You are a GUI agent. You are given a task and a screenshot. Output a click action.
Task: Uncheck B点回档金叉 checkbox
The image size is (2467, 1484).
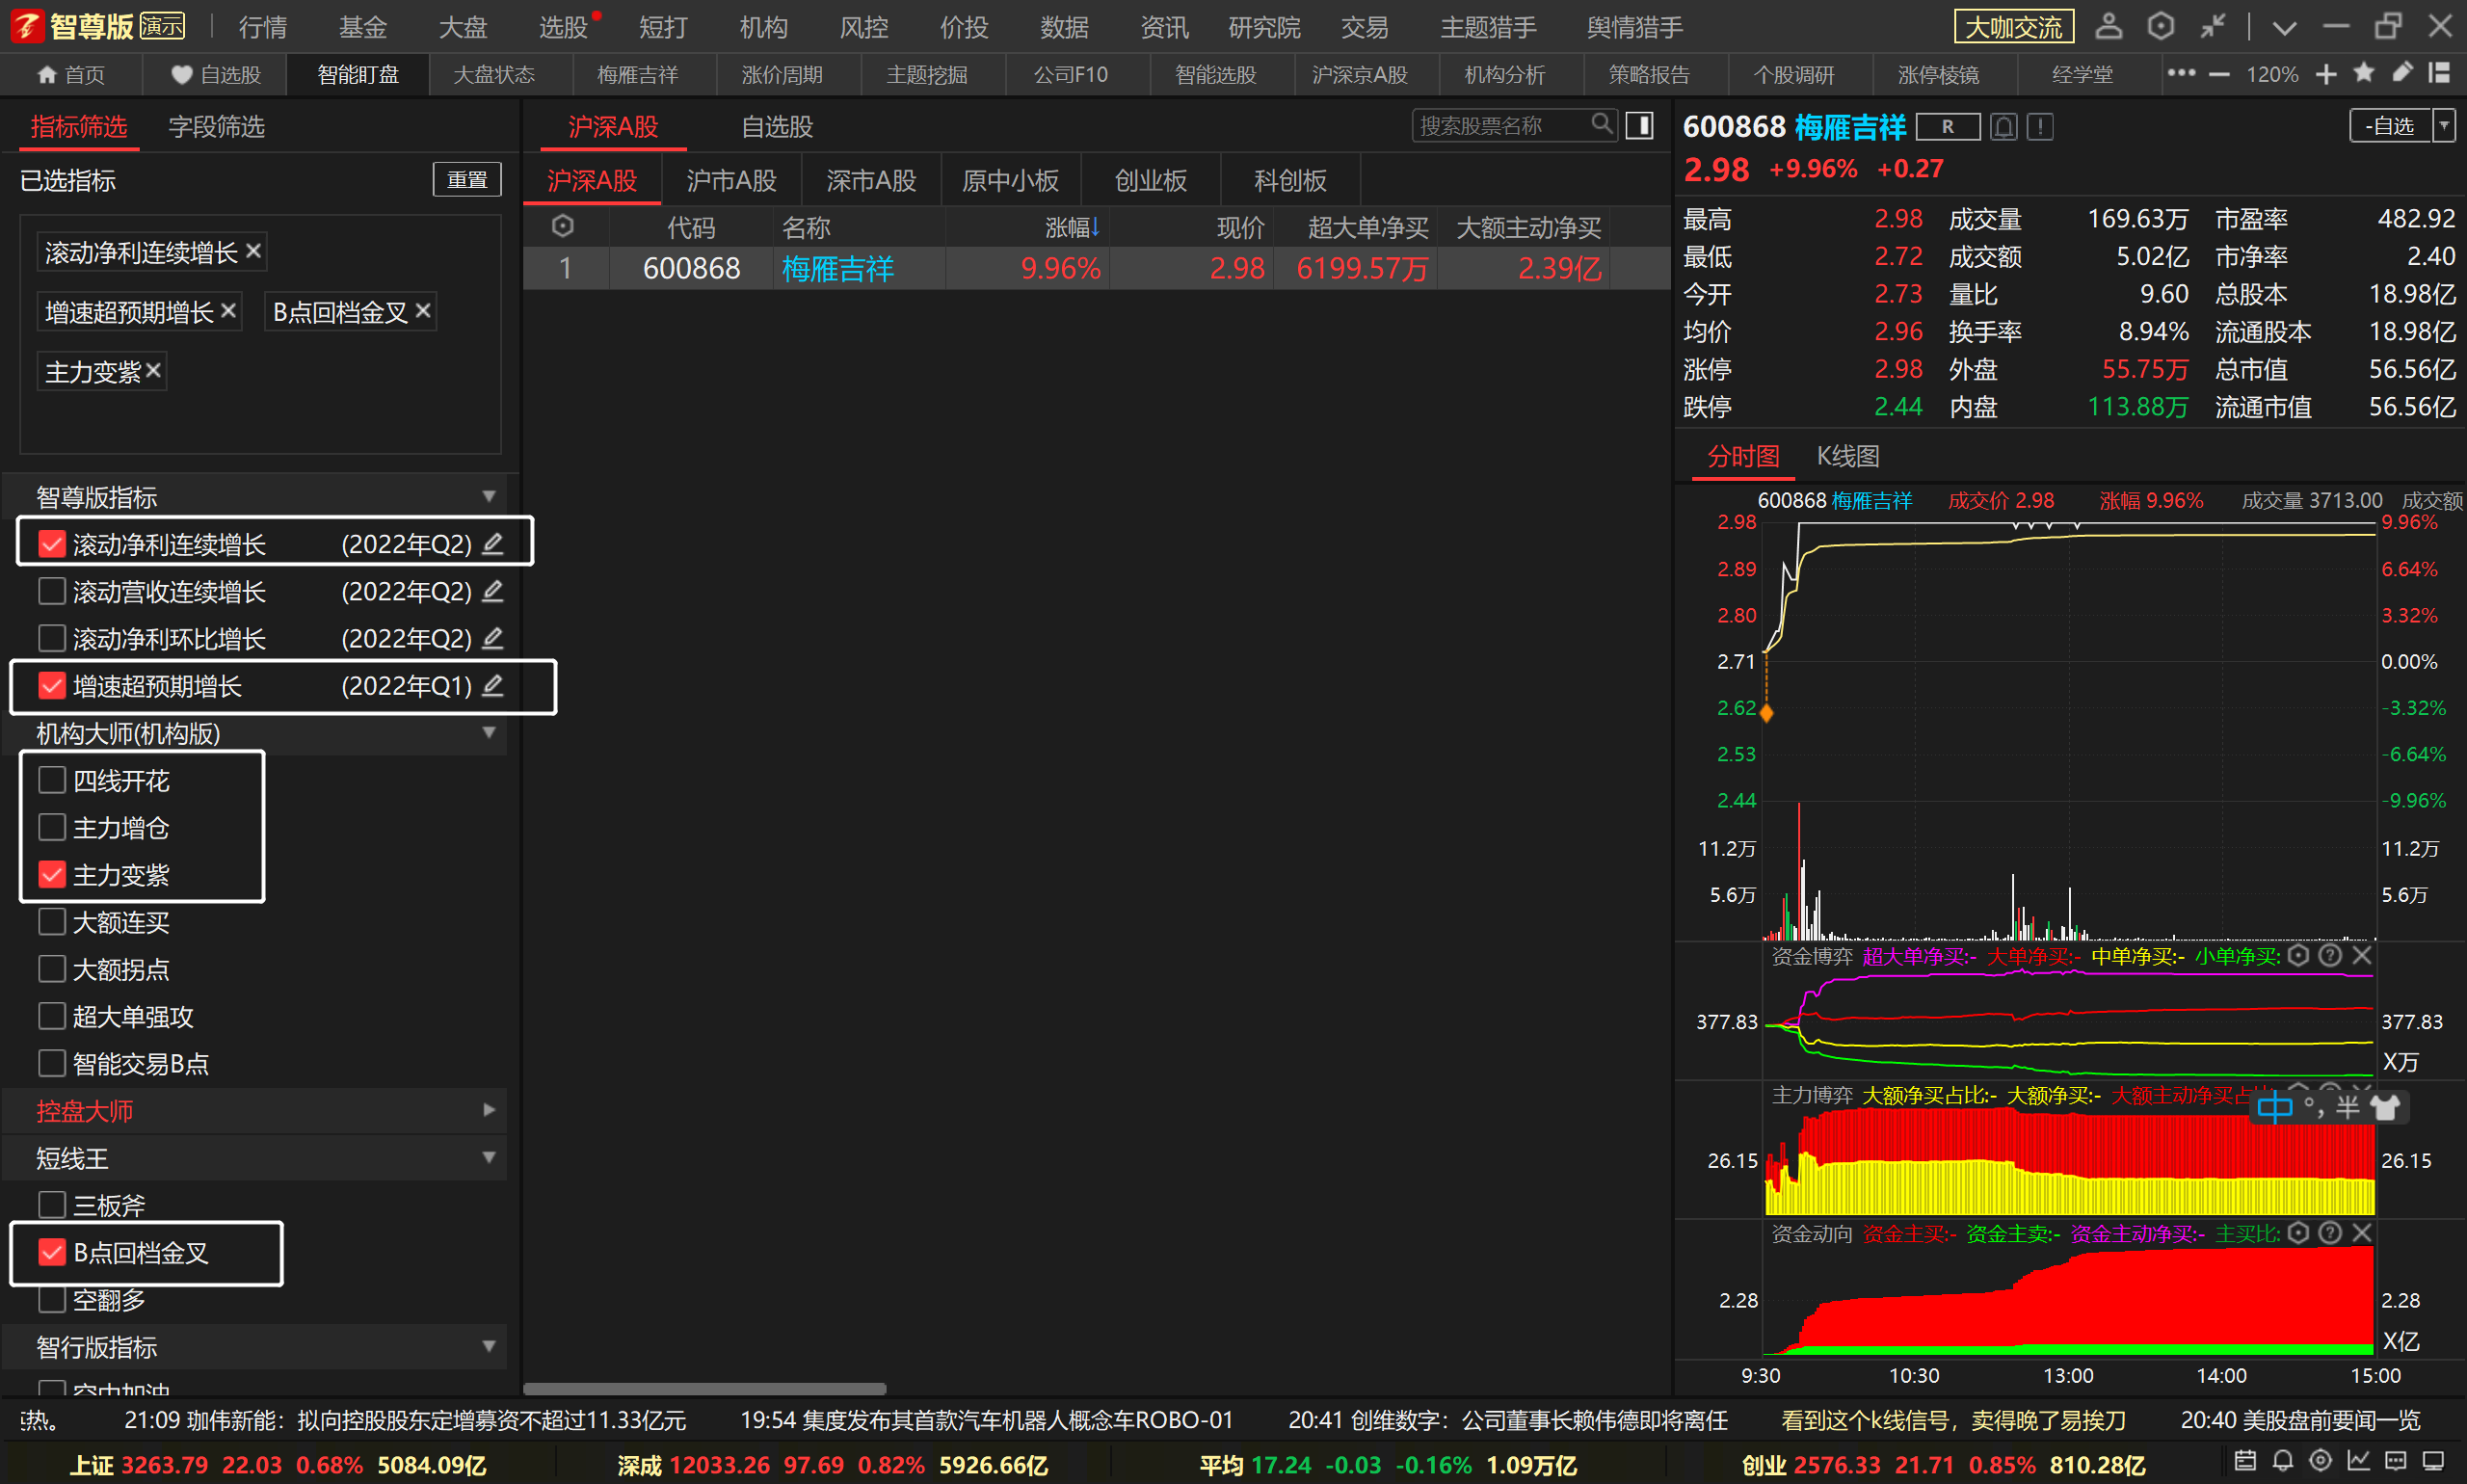[52, 1252]
